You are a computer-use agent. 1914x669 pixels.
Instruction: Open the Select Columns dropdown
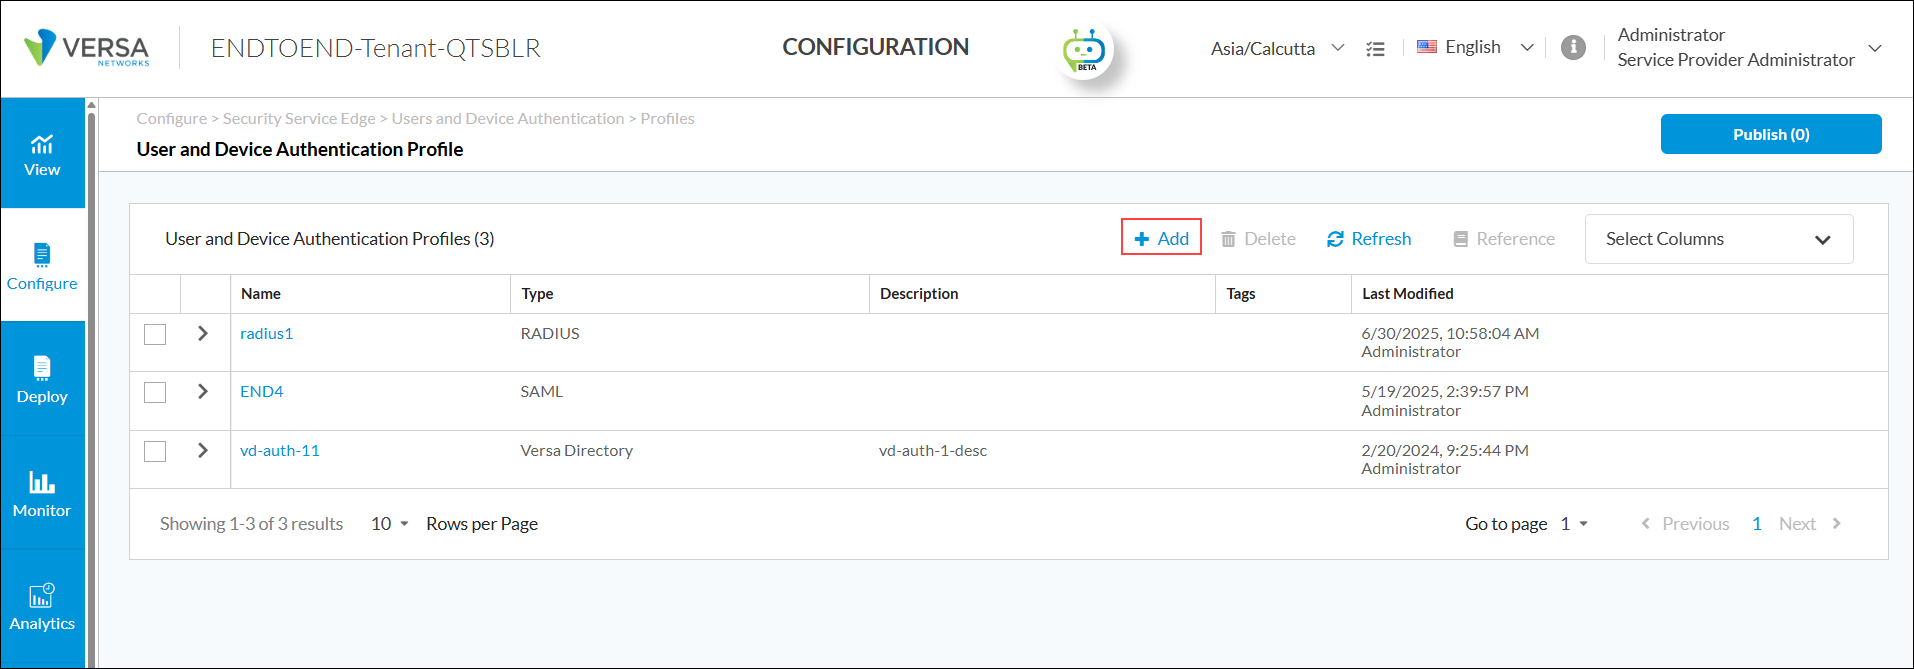click(x=1719, y=239)
